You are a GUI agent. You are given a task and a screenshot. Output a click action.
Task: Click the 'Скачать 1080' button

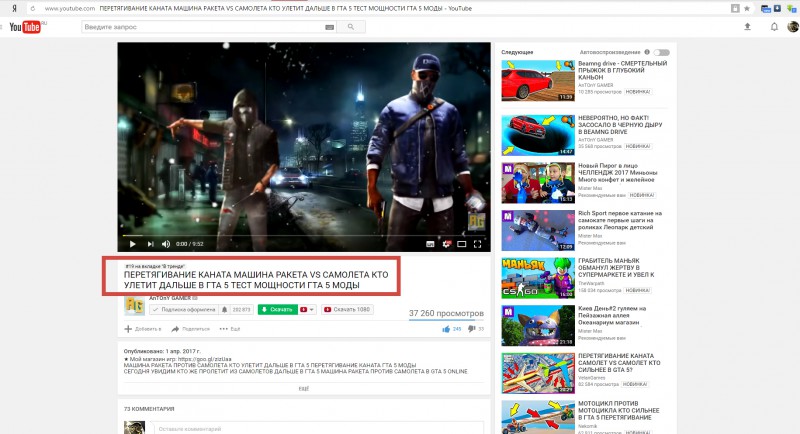[347, 310]
